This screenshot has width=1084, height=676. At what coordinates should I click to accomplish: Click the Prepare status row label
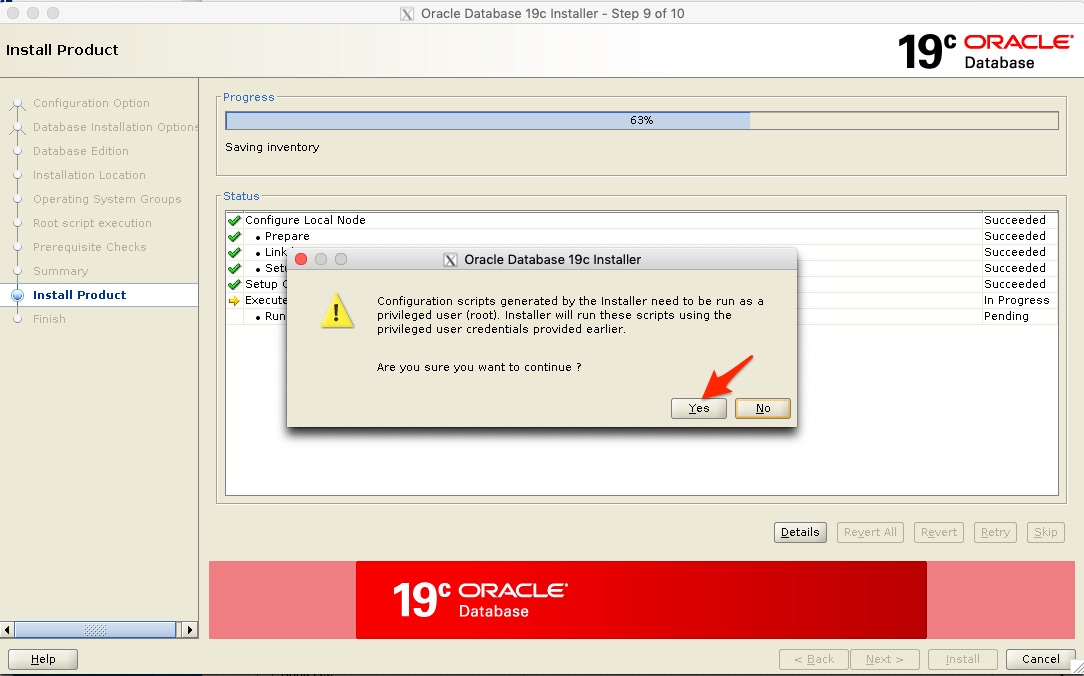coord(287,236)
